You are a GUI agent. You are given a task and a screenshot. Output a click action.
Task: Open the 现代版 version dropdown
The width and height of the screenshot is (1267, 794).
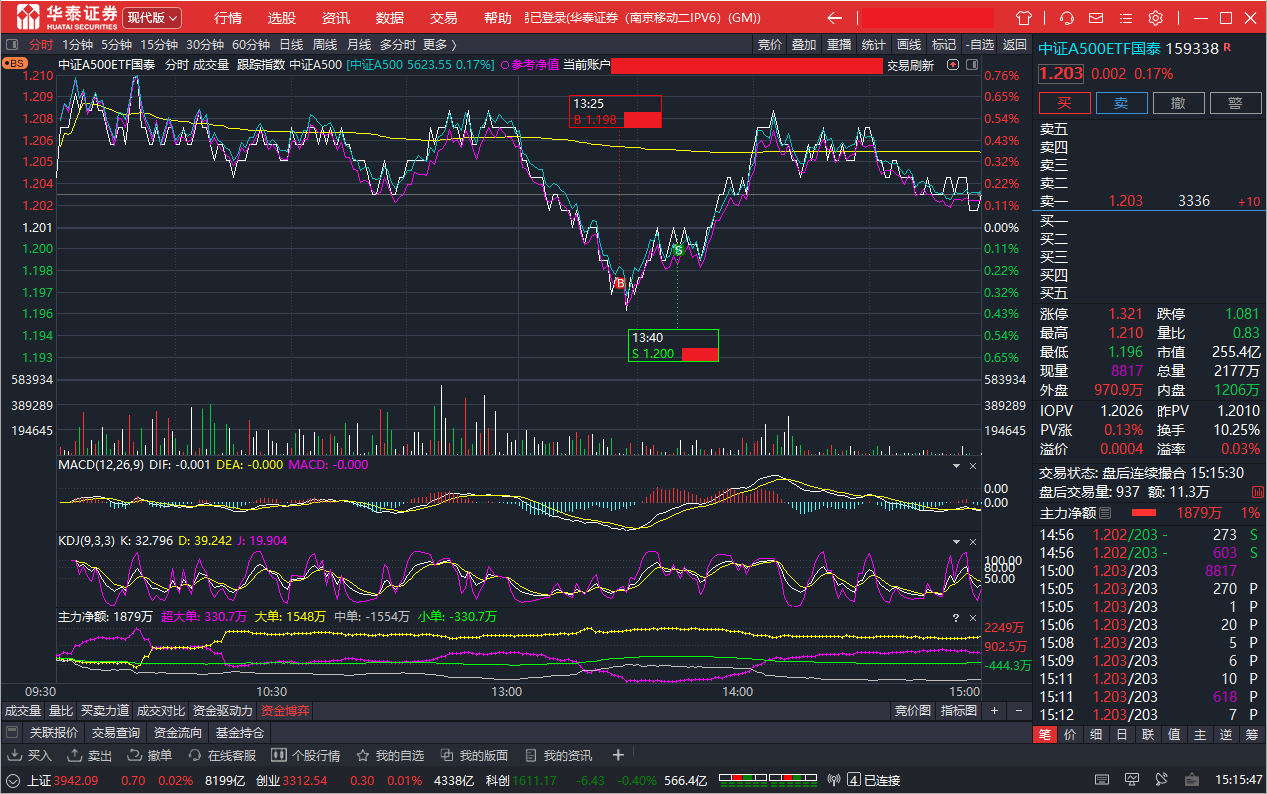coord(153,18)
